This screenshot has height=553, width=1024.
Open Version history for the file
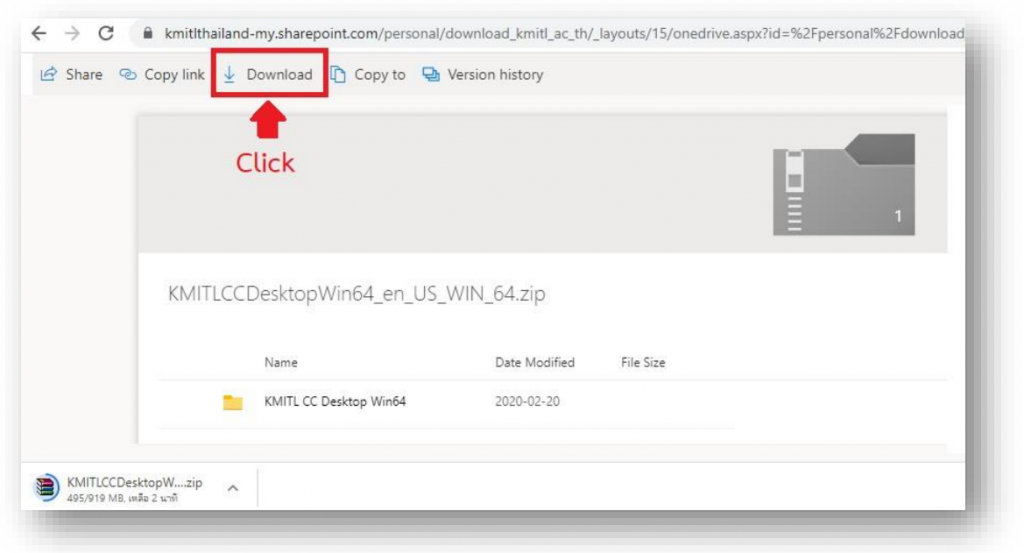[483, 75]
